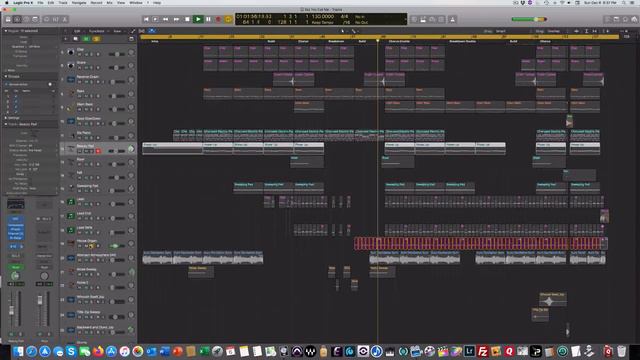The width and height of the screenshot is (640, 360).
Task: Open the Track menu
Action: pos(63,2)
